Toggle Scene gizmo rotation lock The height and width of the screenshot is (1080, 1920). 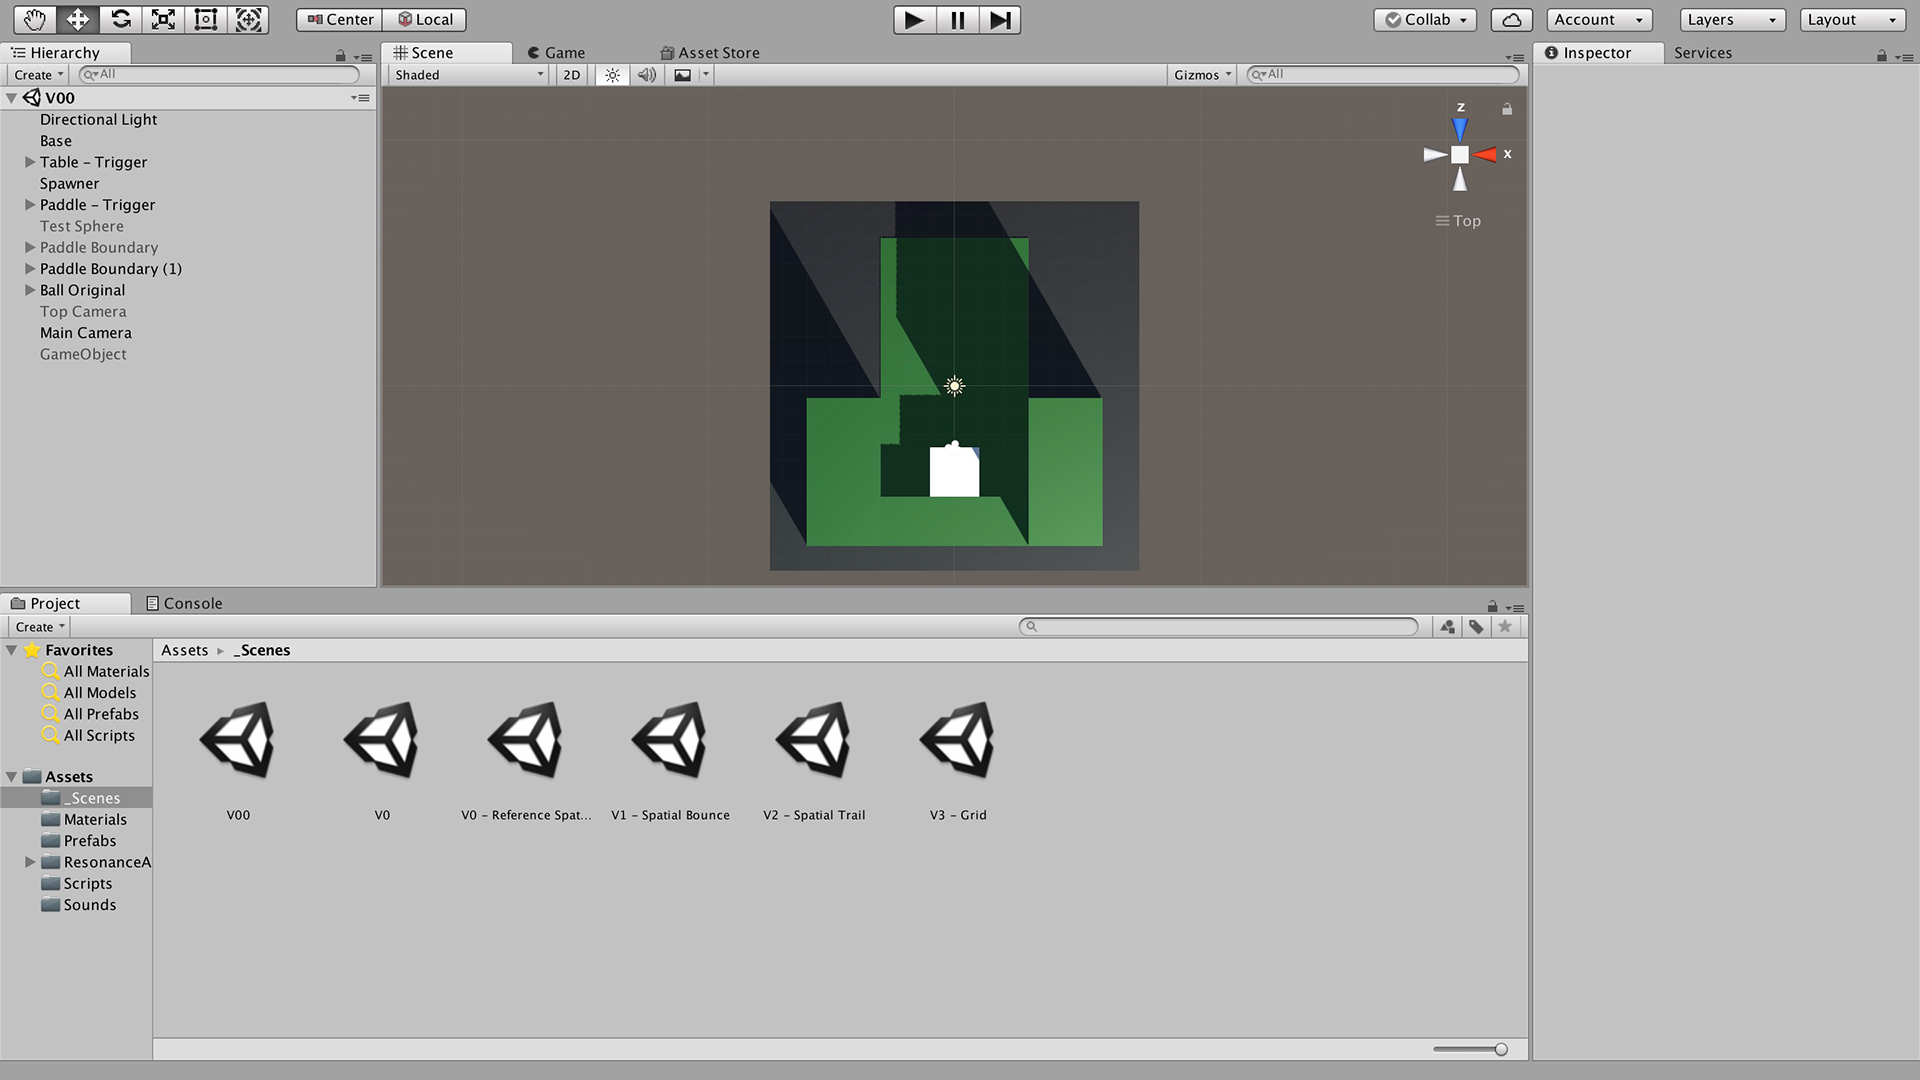1507,109
